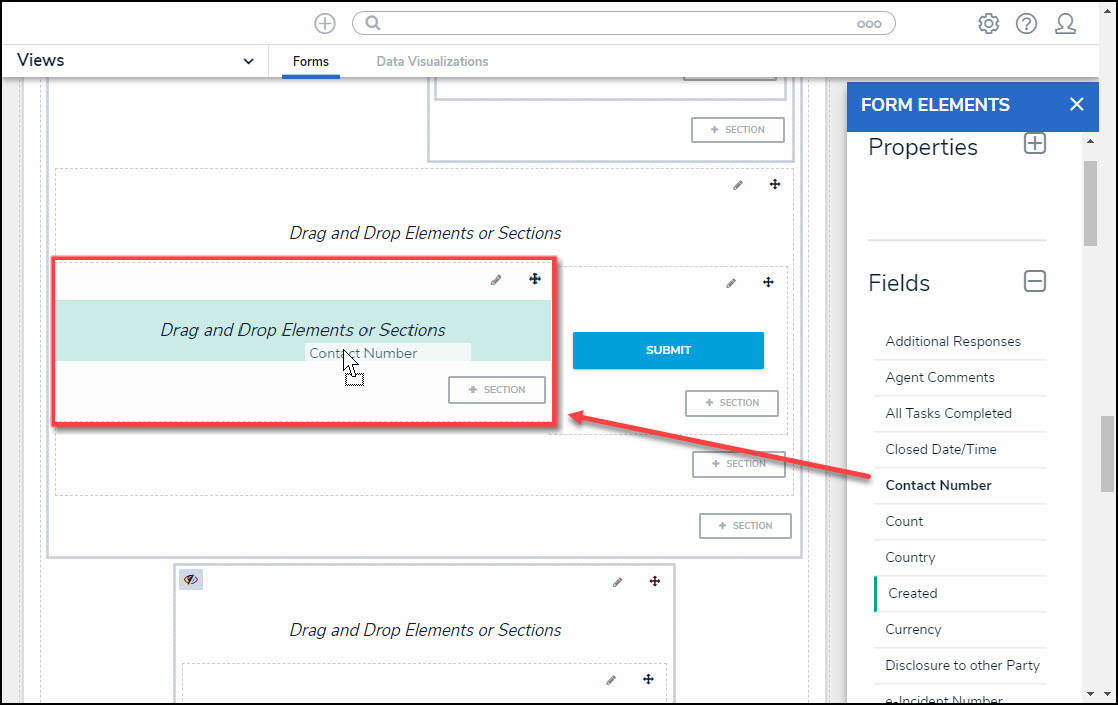This screenshot has height=705, width=1118.
Task: Select the Contact Number field
Action: pos(938,485)
